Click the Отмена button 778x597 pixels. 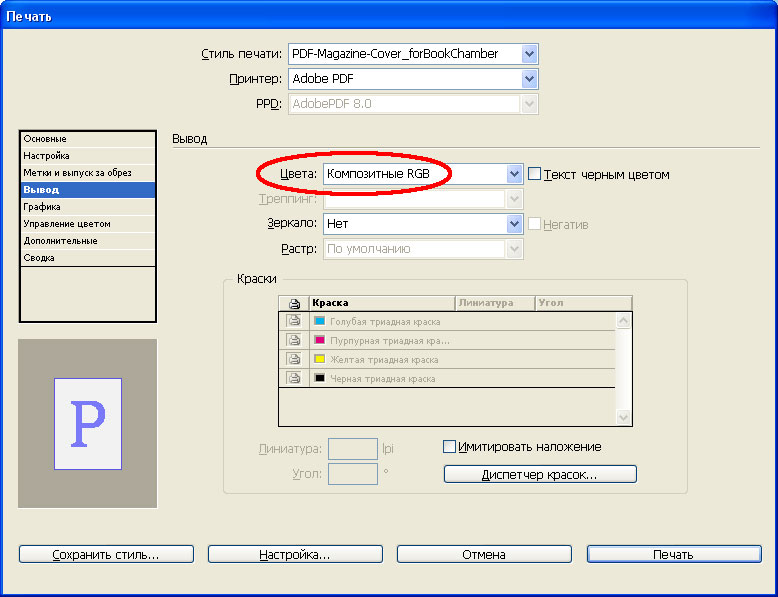point(484,554)
